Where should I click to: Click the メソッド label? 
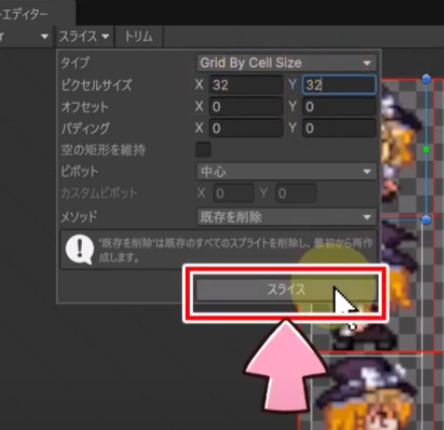click(x=79, y=217)
